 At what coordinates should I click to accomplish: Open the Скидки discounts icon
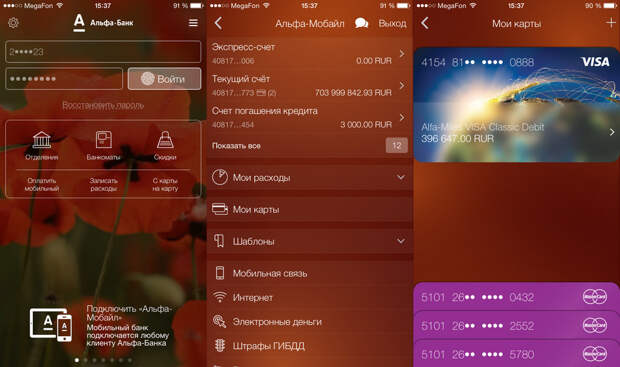click(x=165, y=140)
